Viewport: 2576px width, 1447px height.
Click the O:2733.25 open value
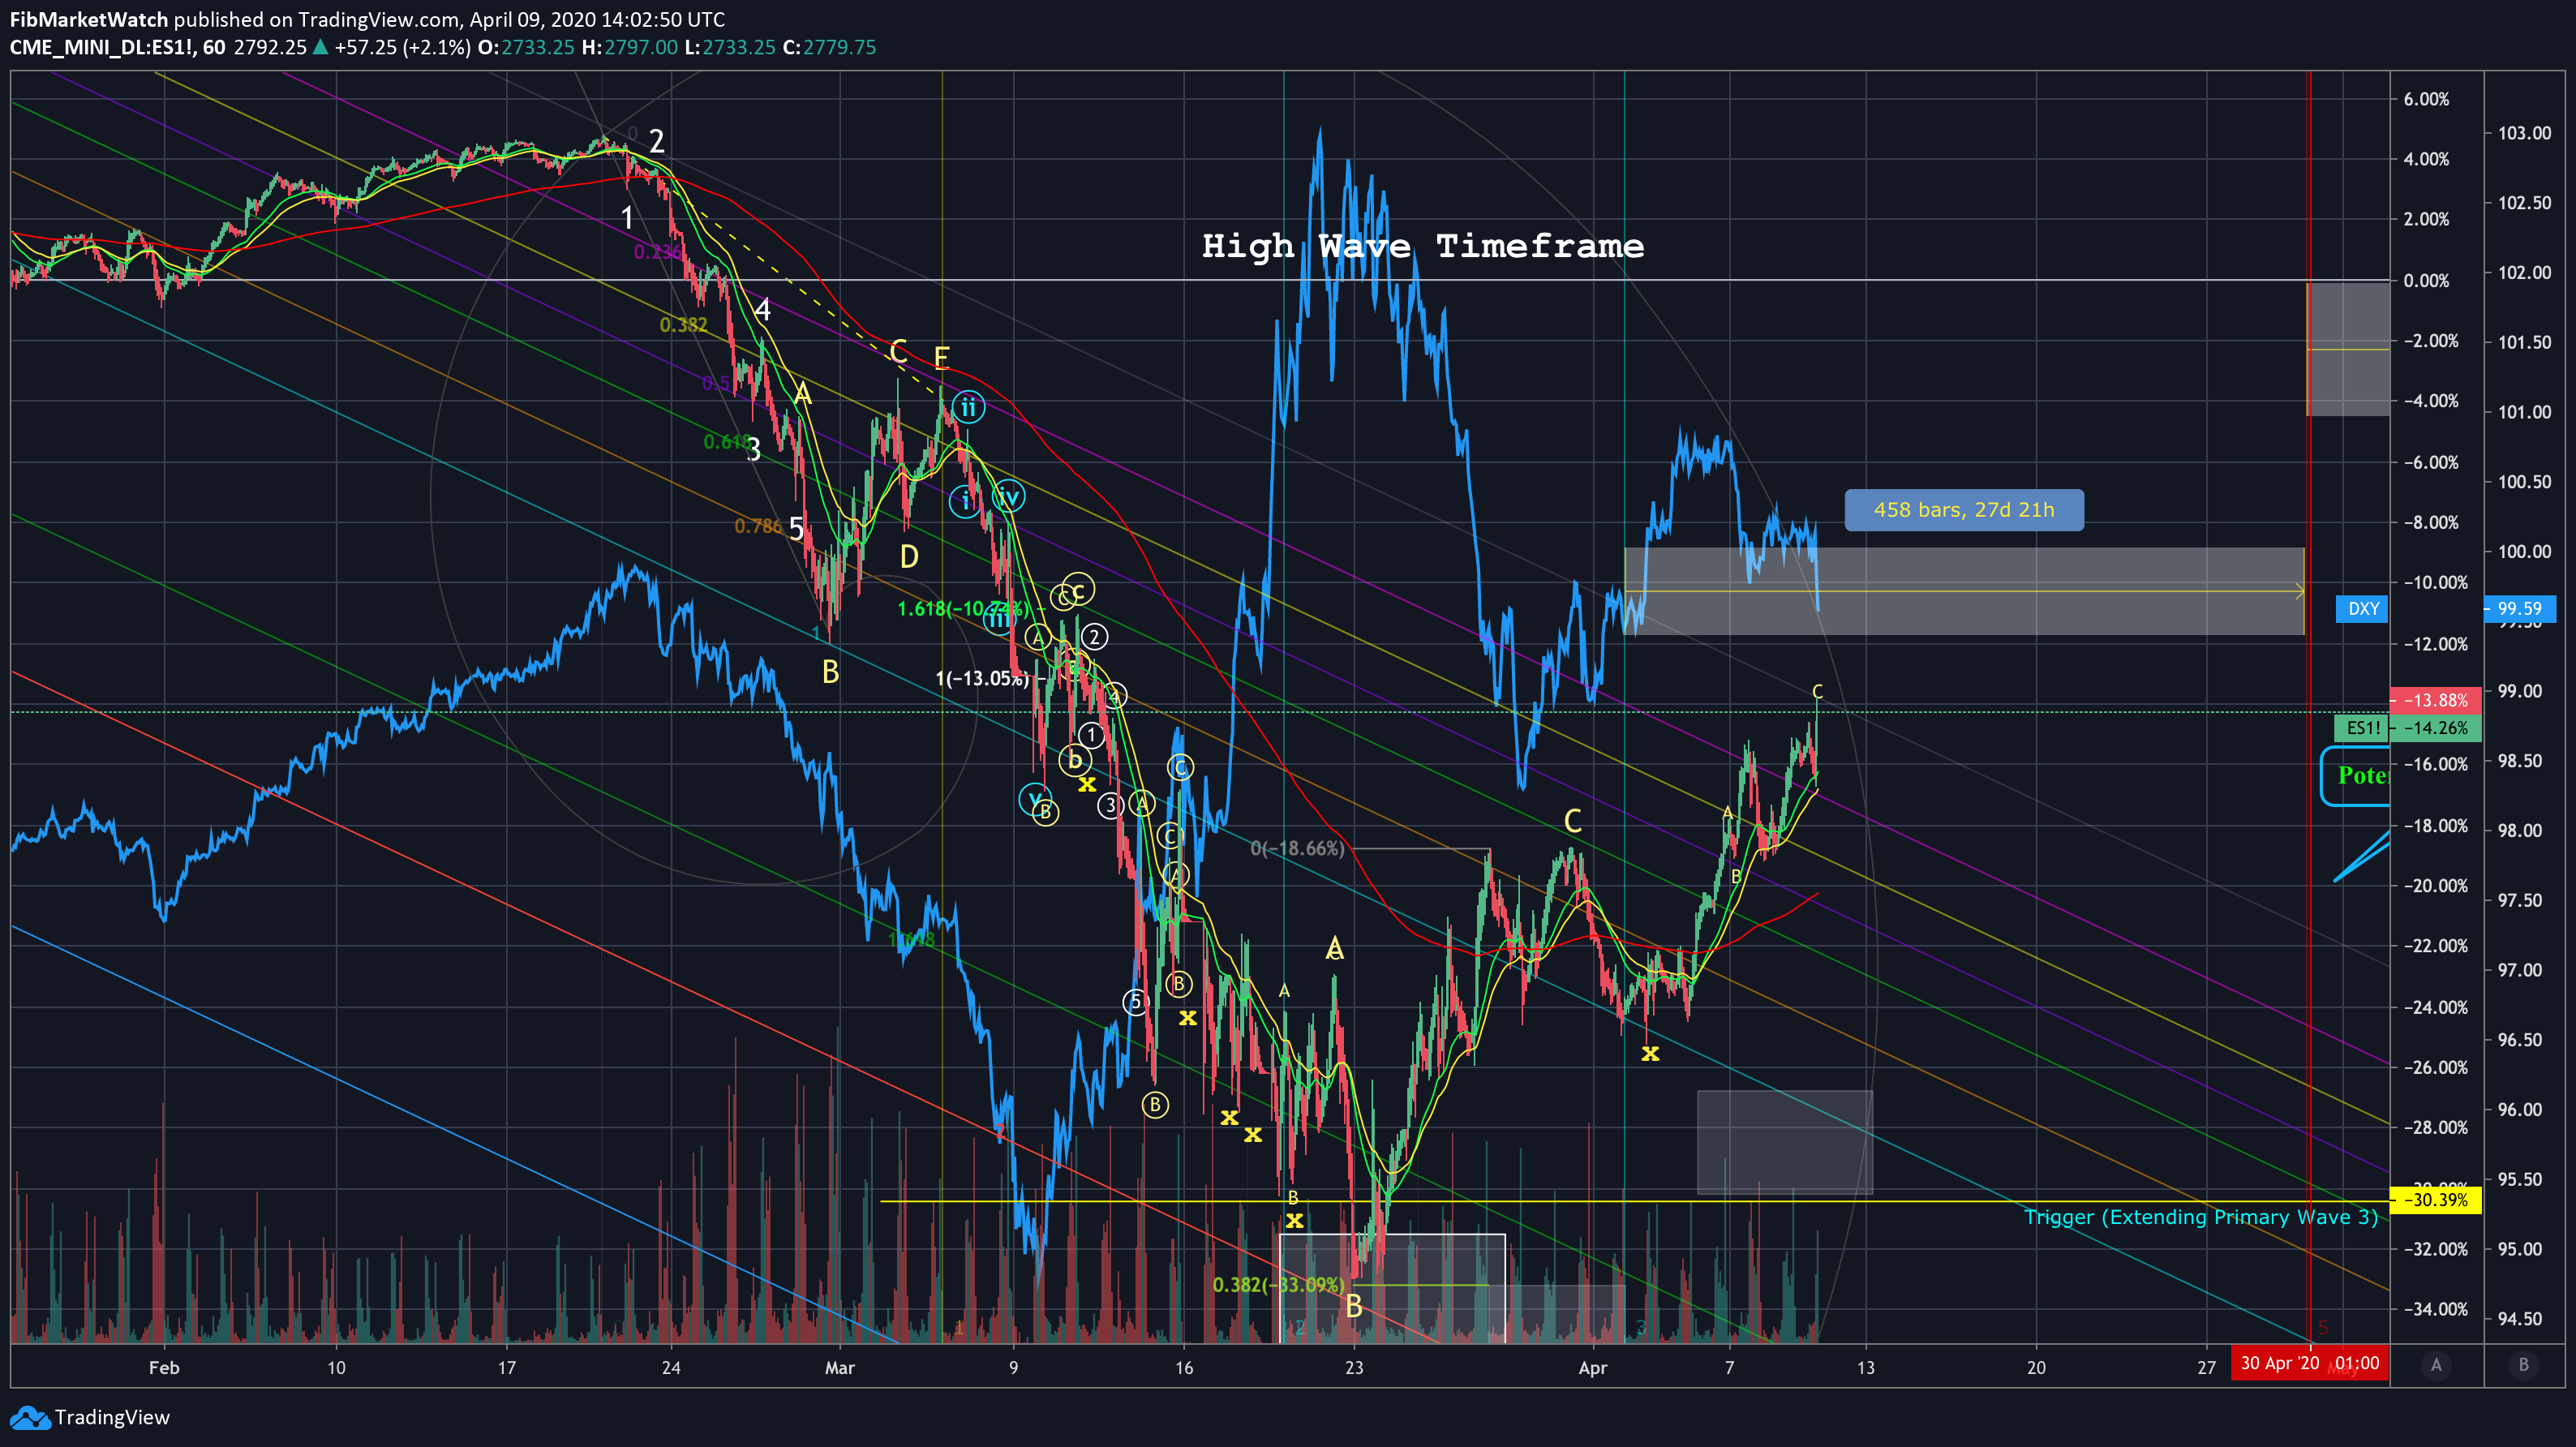526,47
